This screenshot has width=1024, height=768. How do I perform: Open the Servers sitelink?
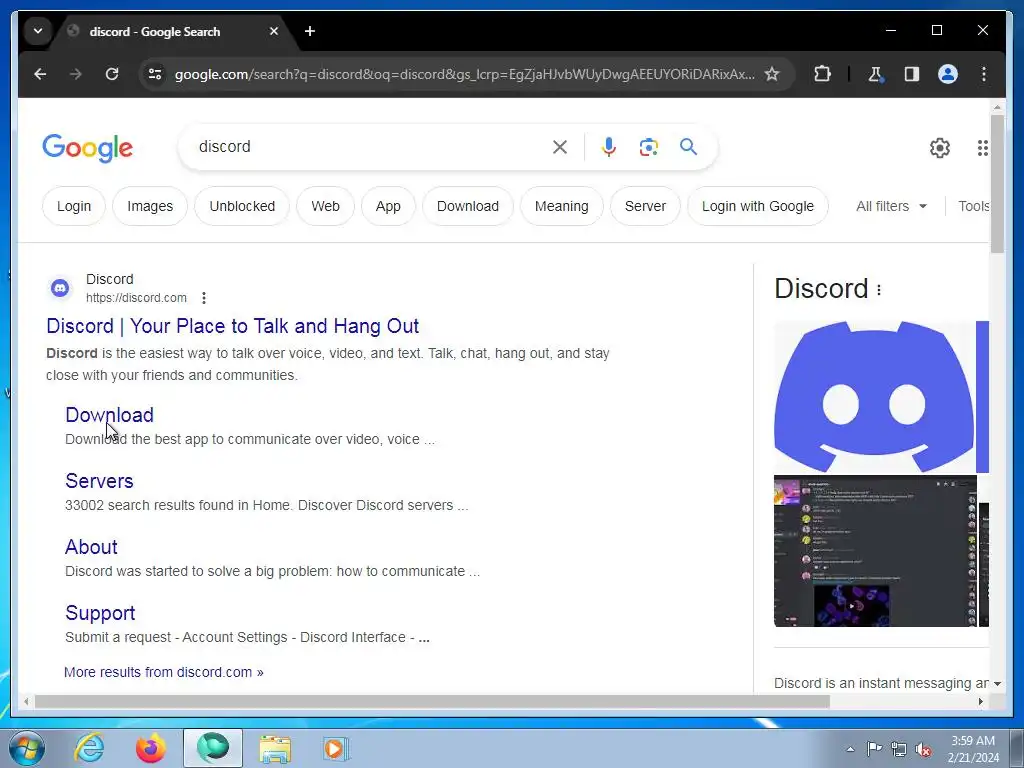tap(99, 481)
